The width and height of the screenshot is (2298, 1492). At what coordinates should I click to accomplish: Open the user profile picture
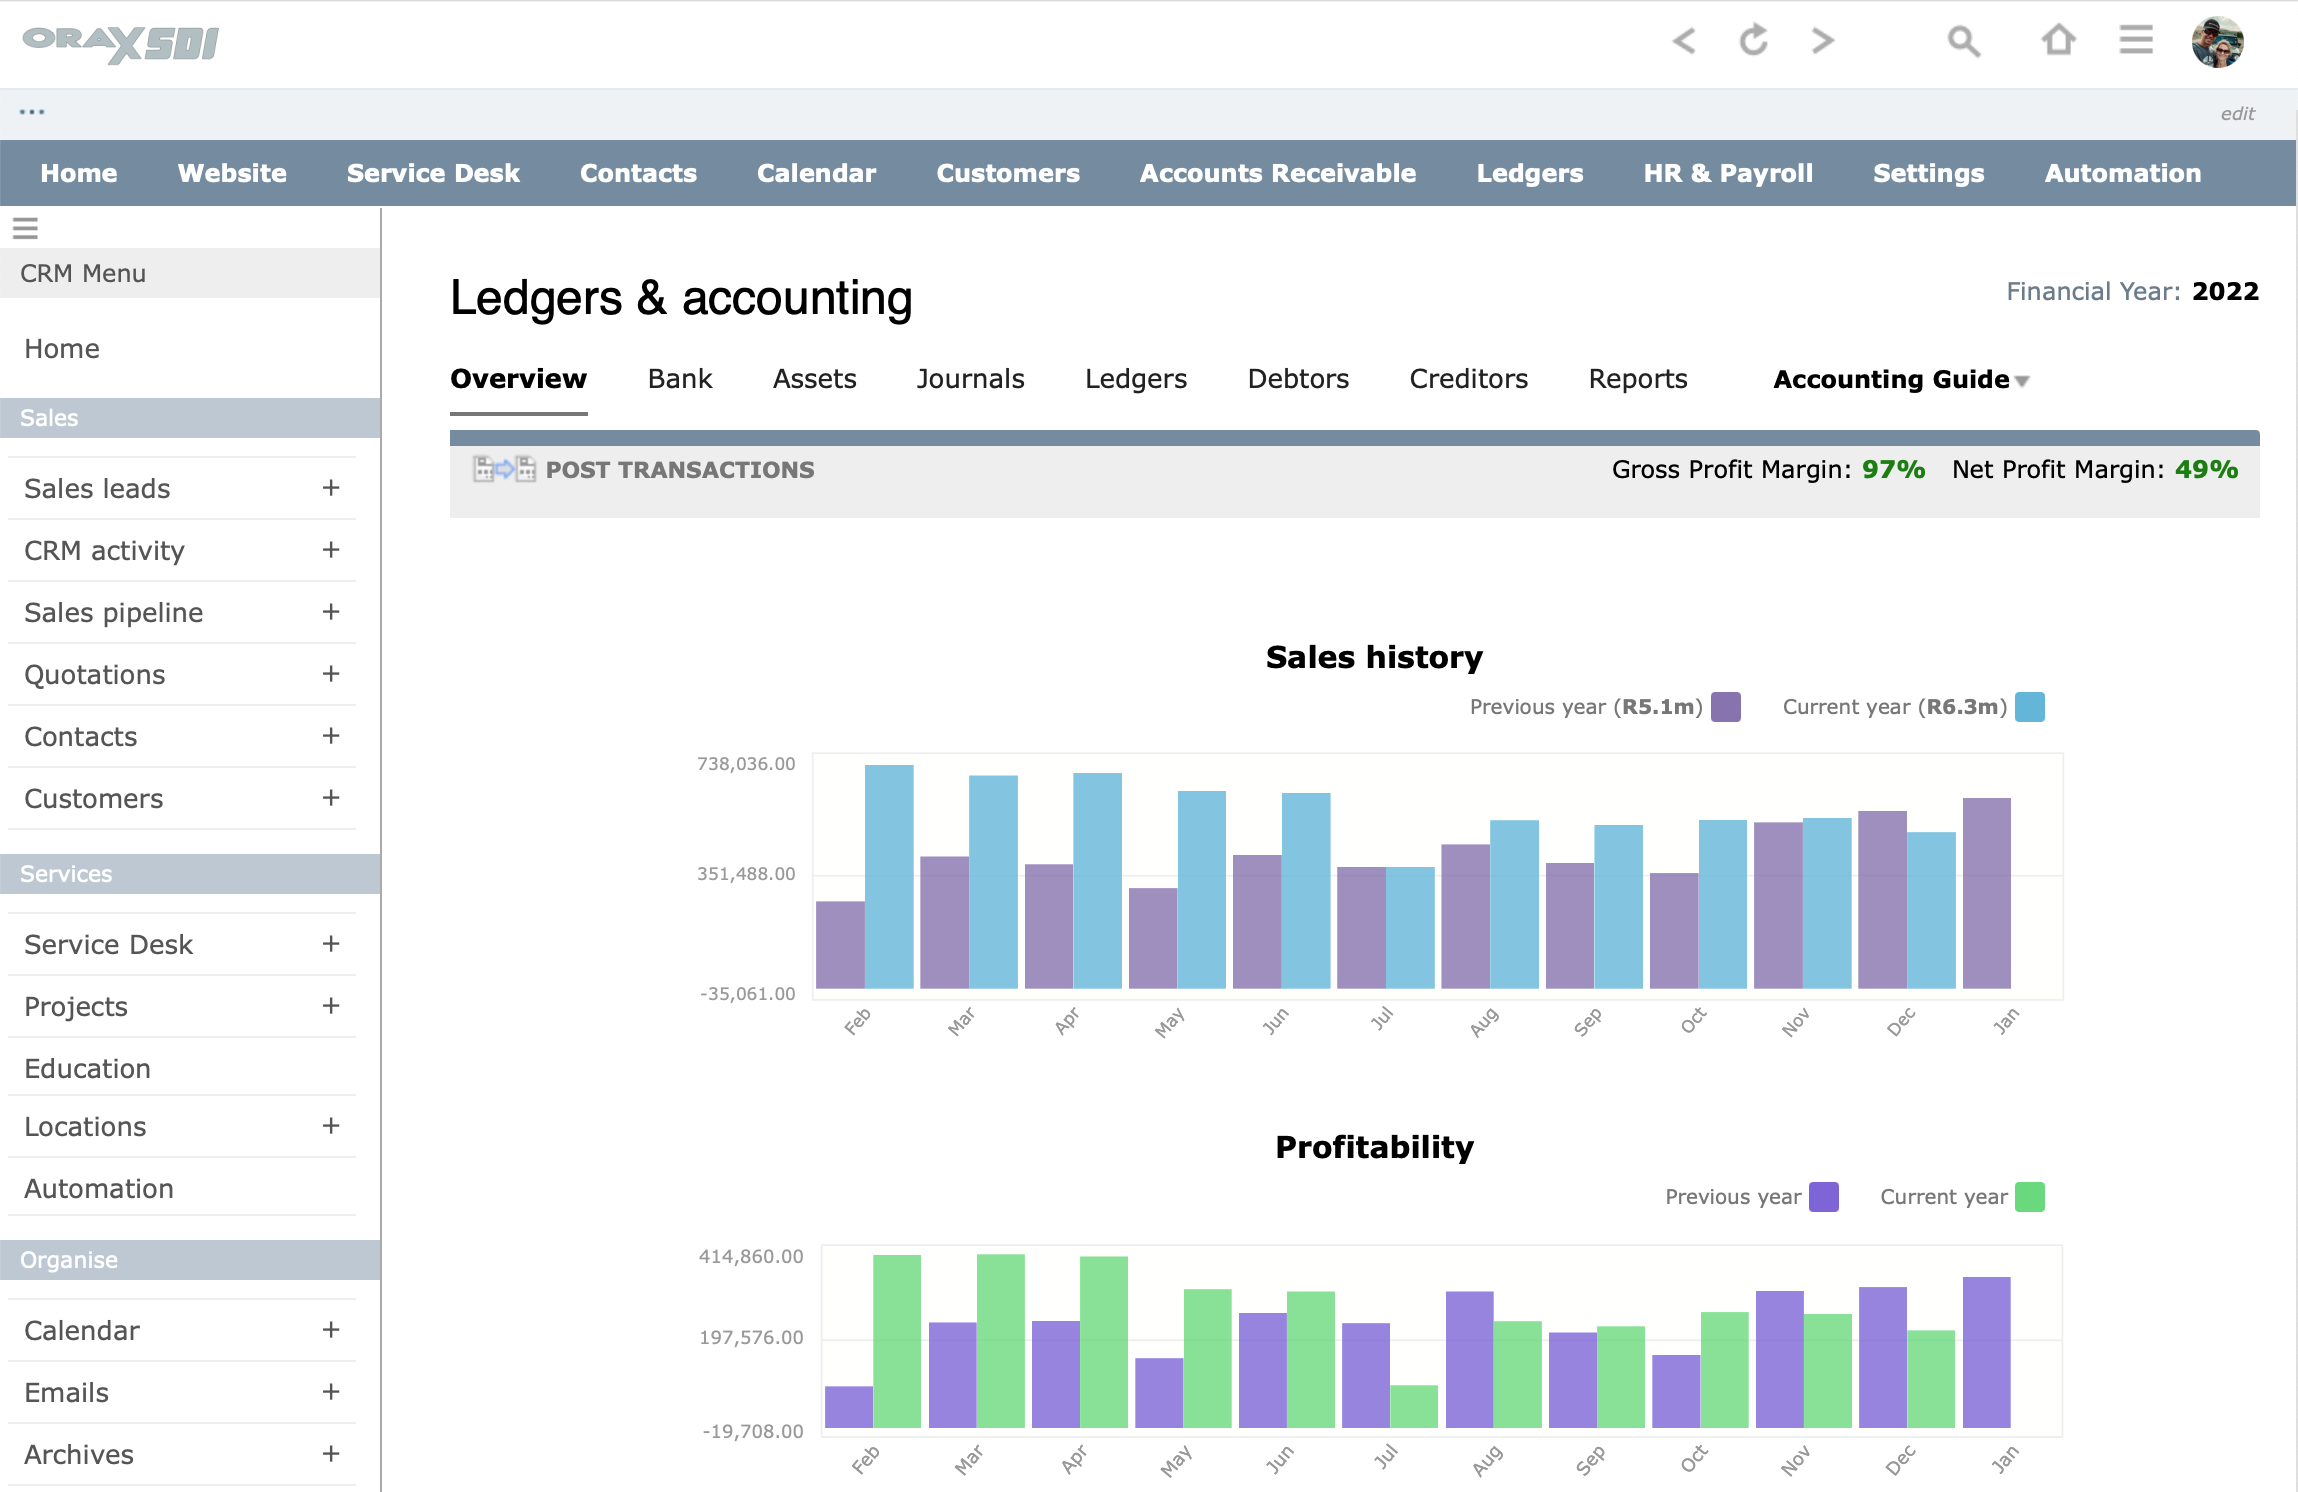pos(2216,42)
